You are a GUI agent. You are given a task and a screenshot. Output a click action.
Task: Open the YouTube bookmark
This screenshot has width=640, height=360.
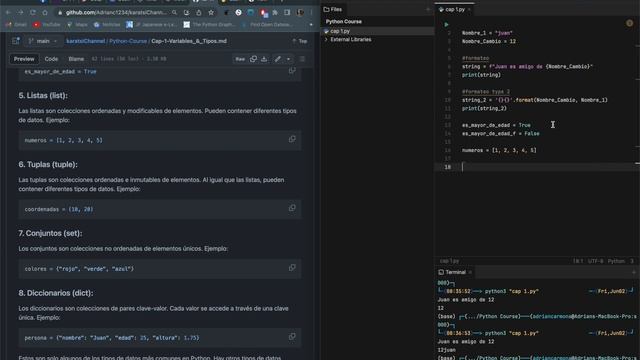[47, 24]
